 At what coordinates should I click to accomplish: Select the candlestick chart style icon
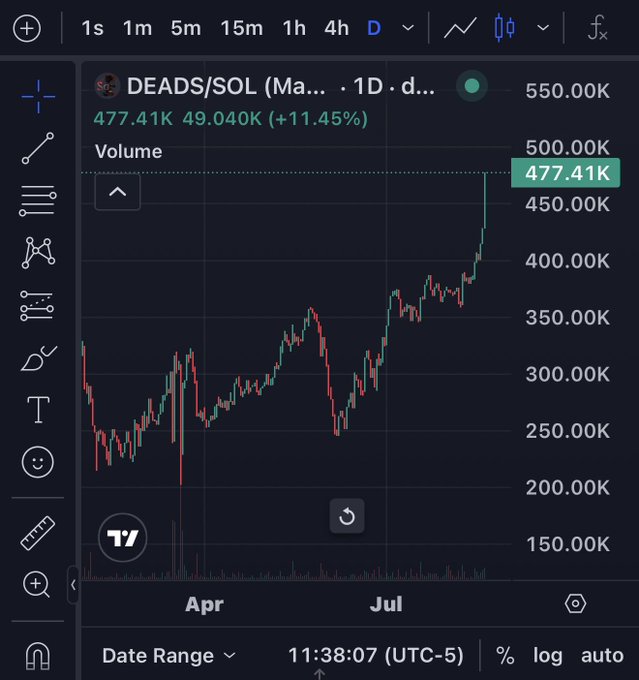(x=505, y=28)
